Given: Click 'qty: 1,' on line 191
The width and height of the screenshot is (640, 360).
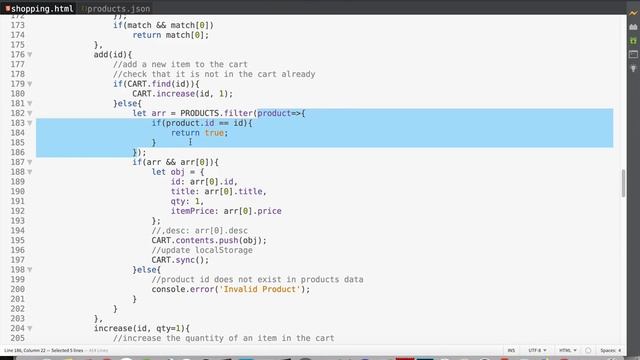Looking at the screenshot, I should 187,201.
